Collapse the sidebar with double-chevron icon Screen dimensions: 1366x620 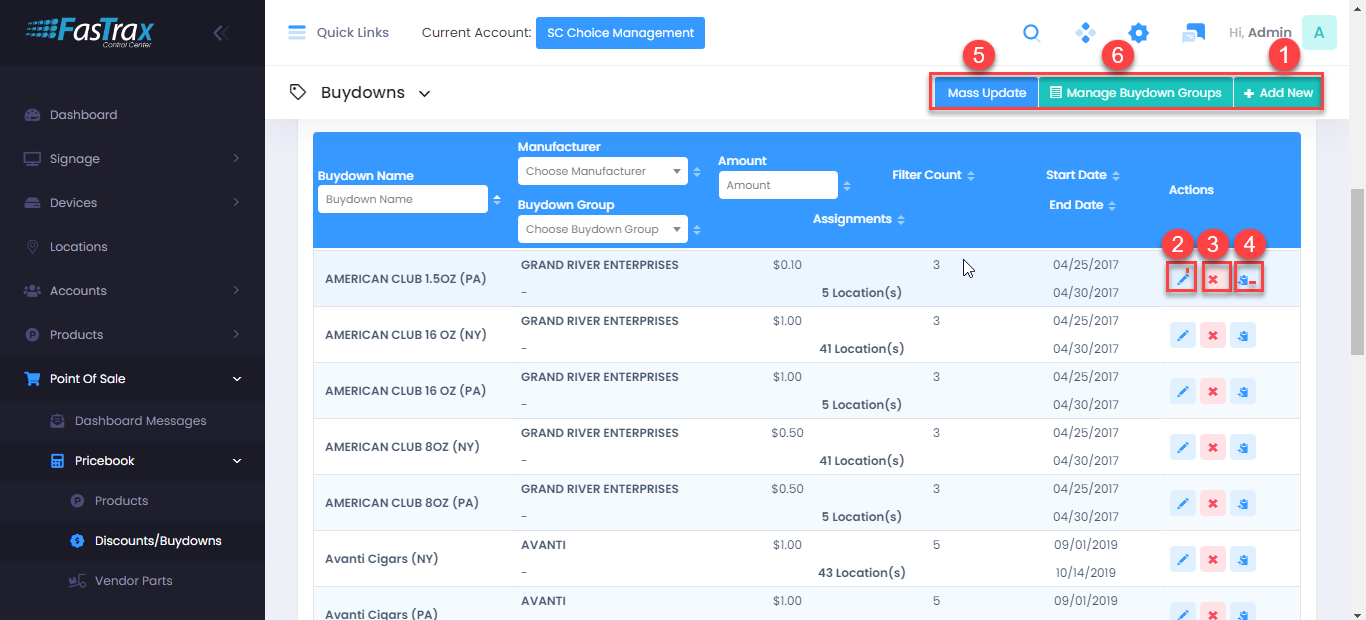coord(221,33)
